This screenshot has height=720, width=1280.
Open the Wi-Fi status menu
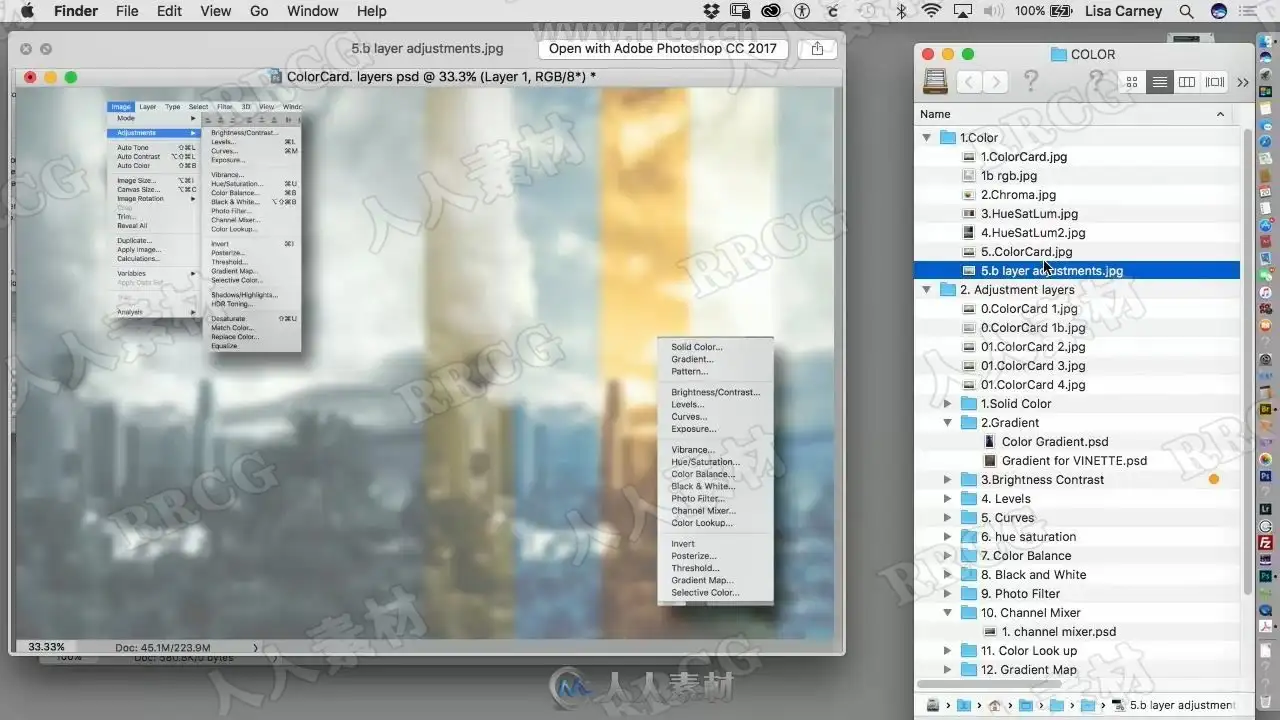point(932,11)
